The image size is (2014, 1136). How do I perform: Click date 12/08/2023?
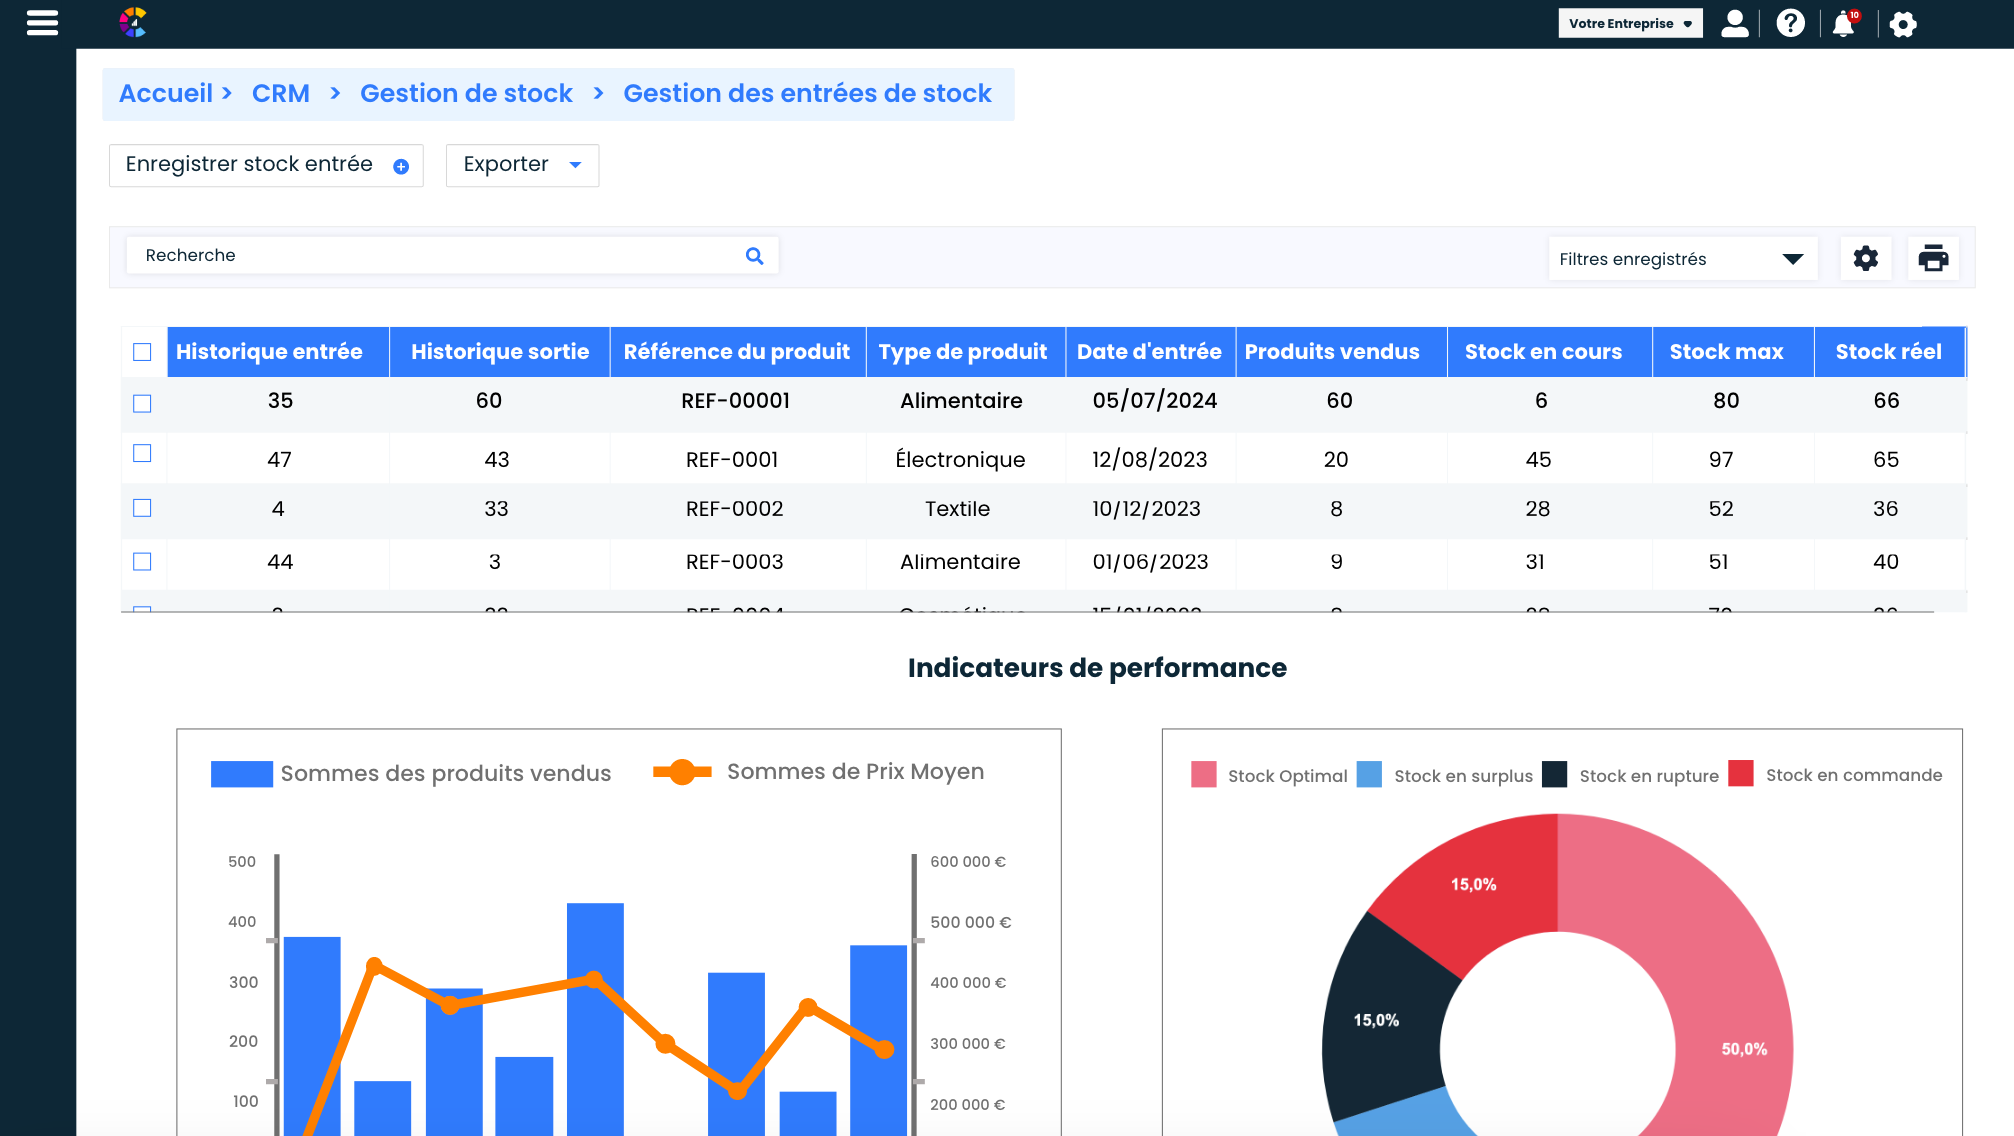pos(1150,460)
